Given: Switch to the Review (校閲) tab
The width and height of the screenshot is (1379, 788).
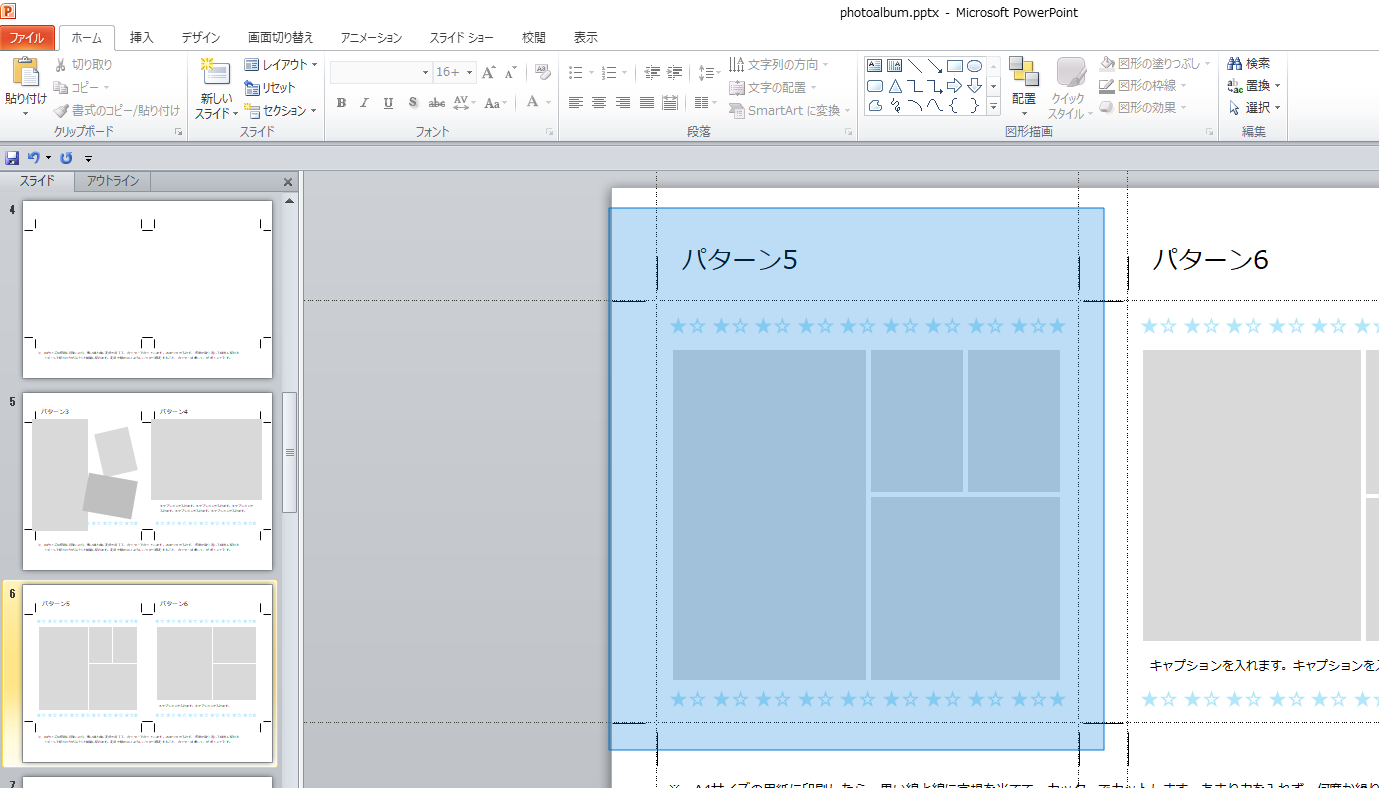Looking at the screenshot, I should coord(534,38).
